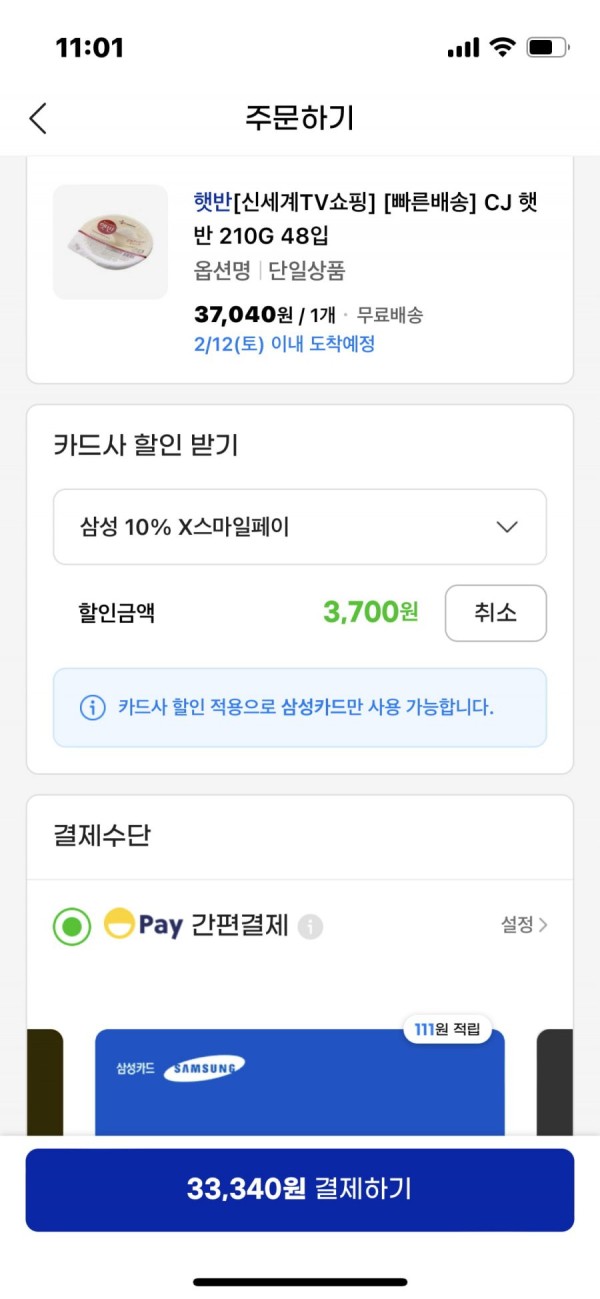The height and width of the screenshot is (1299, 600).
Task: Select the next dark card on right edge
Action: pos(555,1083)
